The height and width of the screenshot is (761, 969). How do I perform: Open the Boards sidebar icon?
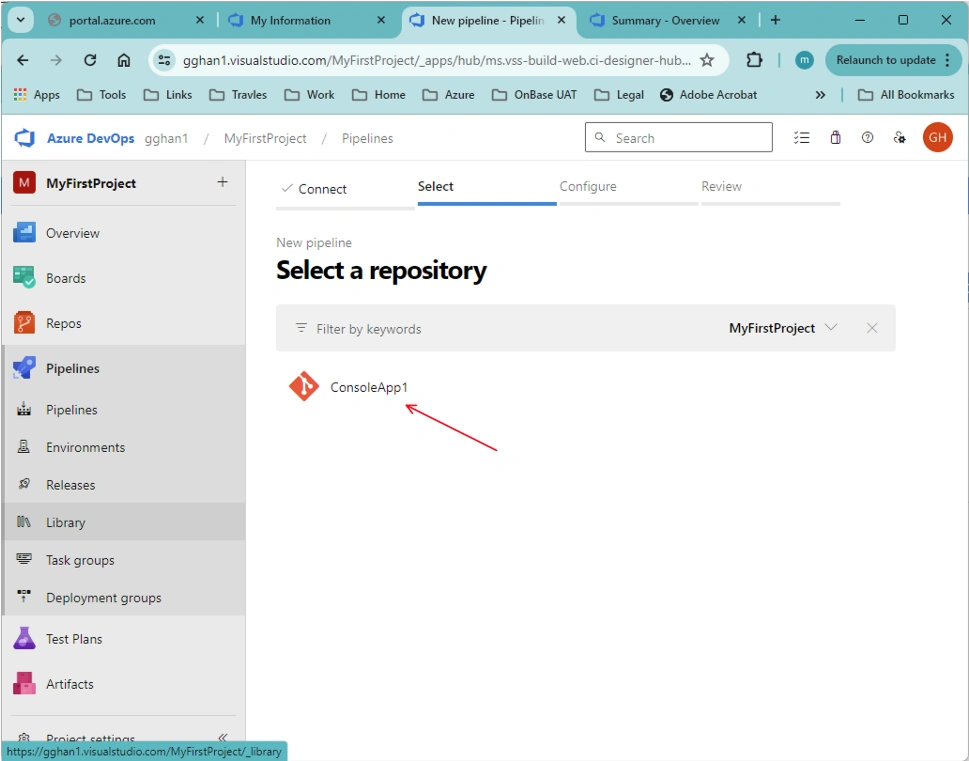(24, 278)
